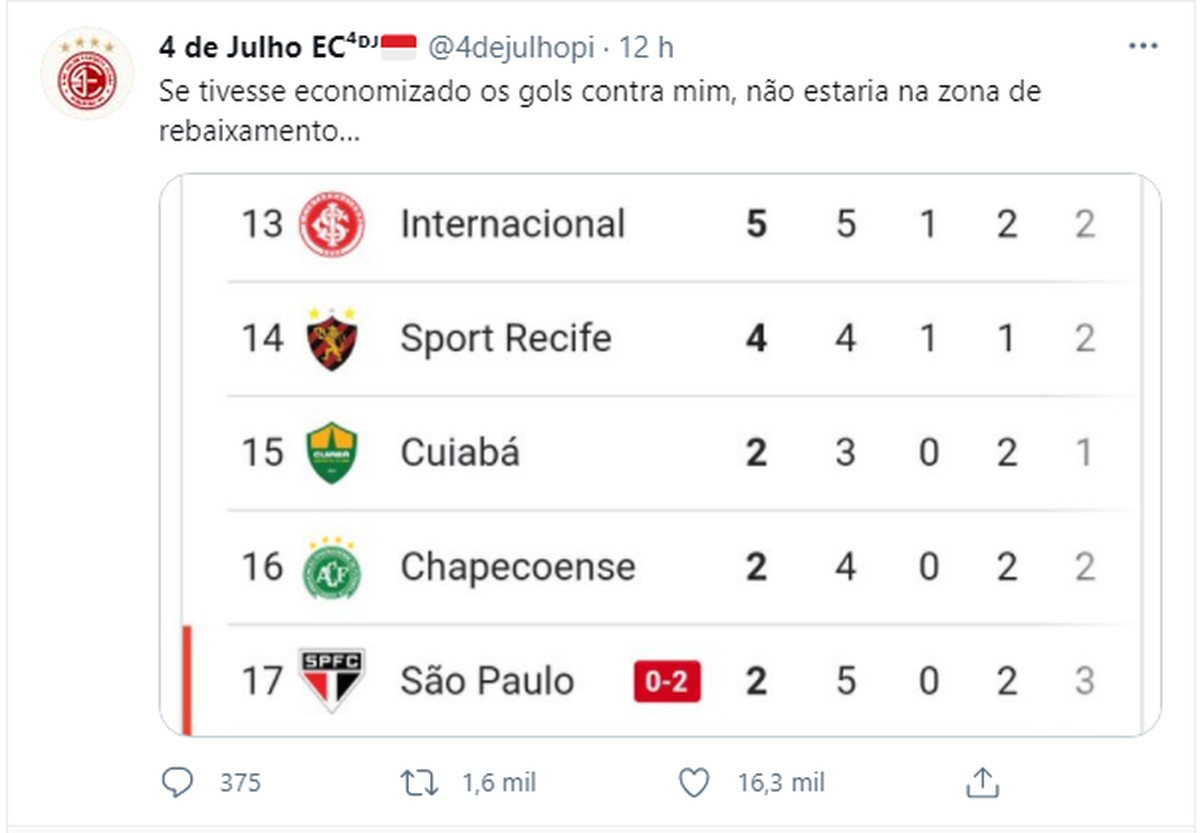Click the Sport Recife club crest
The image size is (1200, 833).
coord(332,338)
